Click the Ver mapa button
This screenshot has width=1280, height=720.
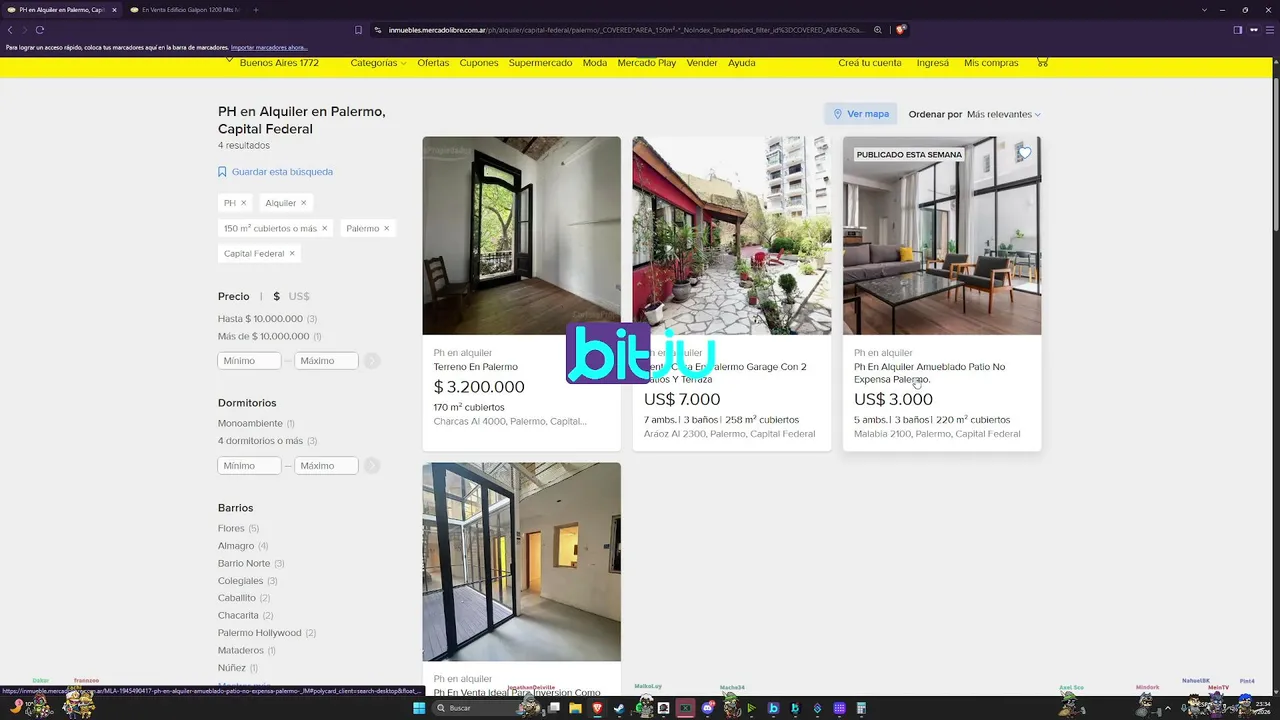tap(860, 114)
